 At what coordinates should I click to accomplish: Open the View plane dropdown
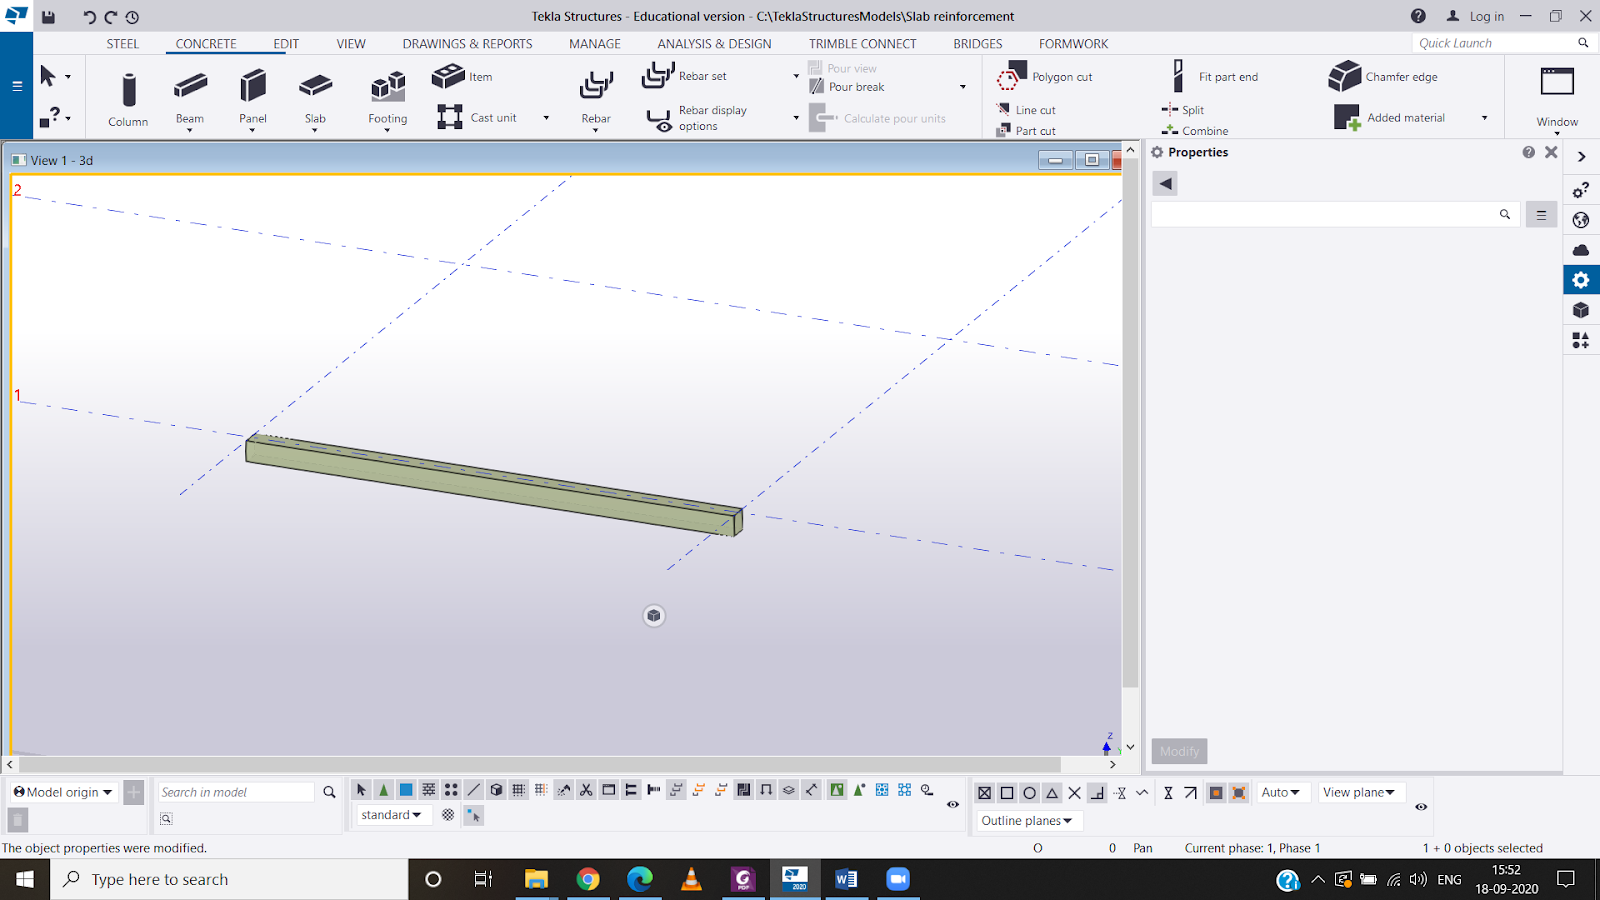click(1358, 792)
